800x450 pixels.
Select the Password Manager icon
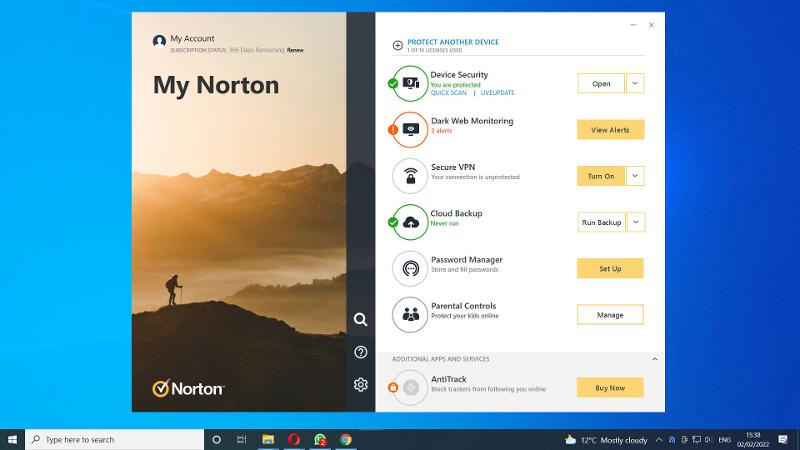click(x=410, y=268)
